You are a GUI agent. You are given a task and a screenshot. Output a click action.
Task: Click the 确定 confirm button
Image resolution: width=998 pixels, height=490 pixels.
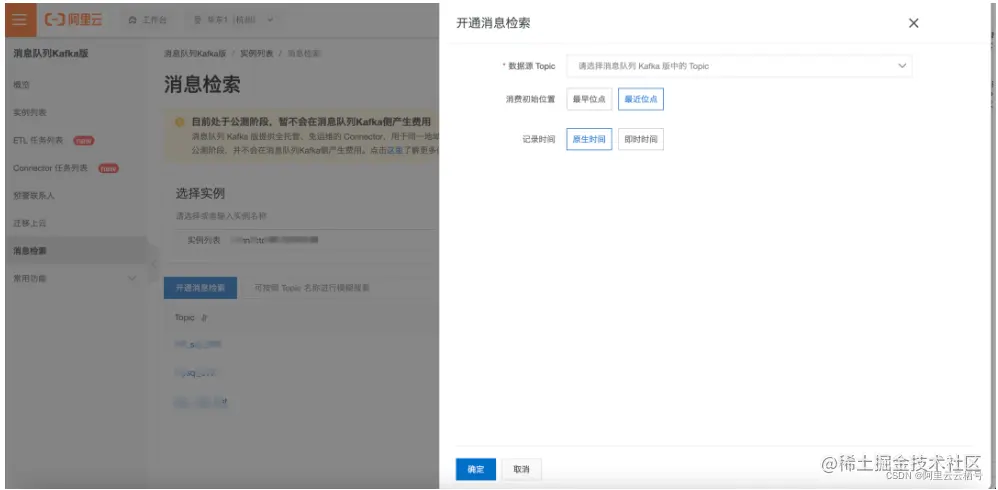475,470
